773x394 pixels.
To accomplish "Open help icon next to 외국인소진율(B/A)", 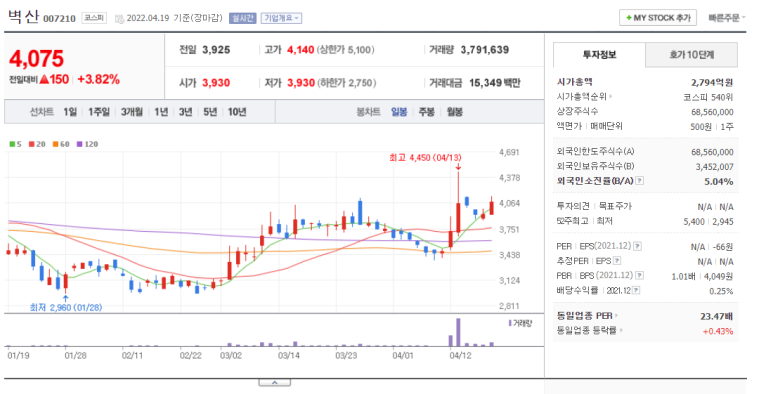I will (639, 181).
